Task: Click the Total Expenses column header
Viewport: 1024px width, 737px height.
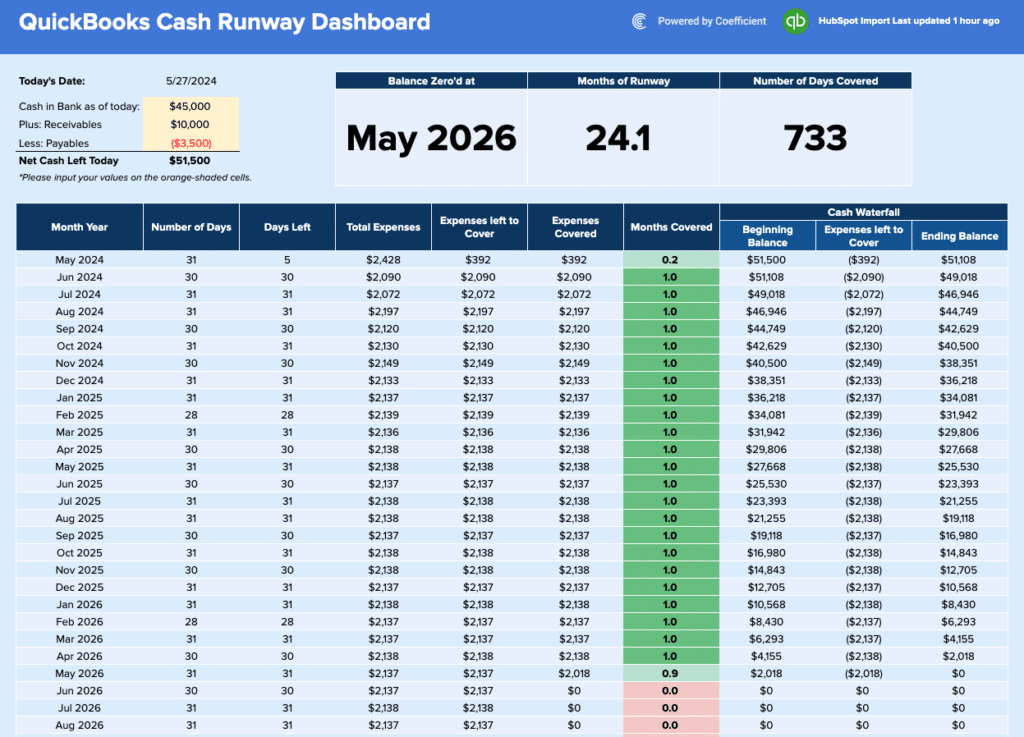Action: coord(383,227)
